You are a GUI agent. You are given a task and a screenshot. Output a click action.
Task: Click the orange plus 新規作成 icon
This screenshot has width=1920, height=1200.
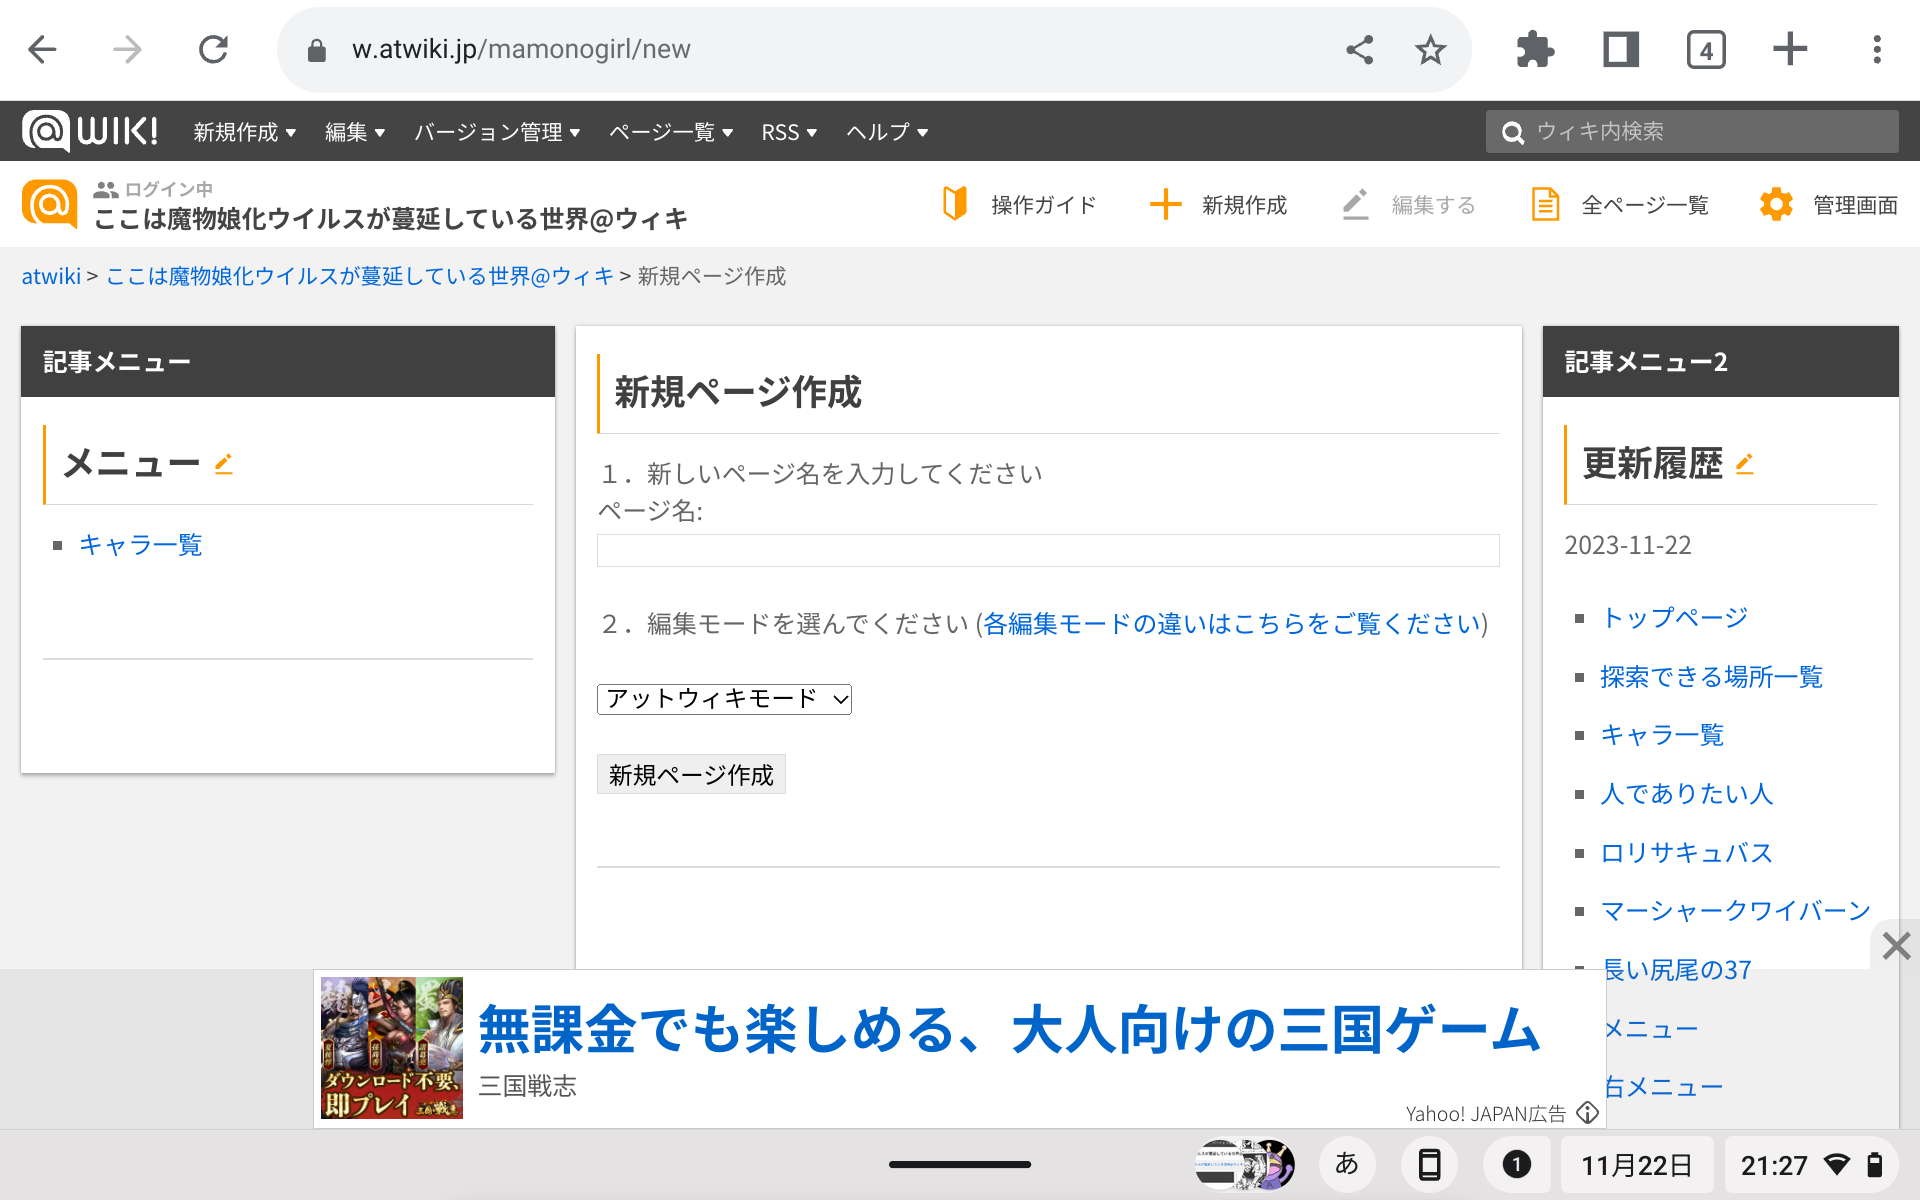[1165, 204]
